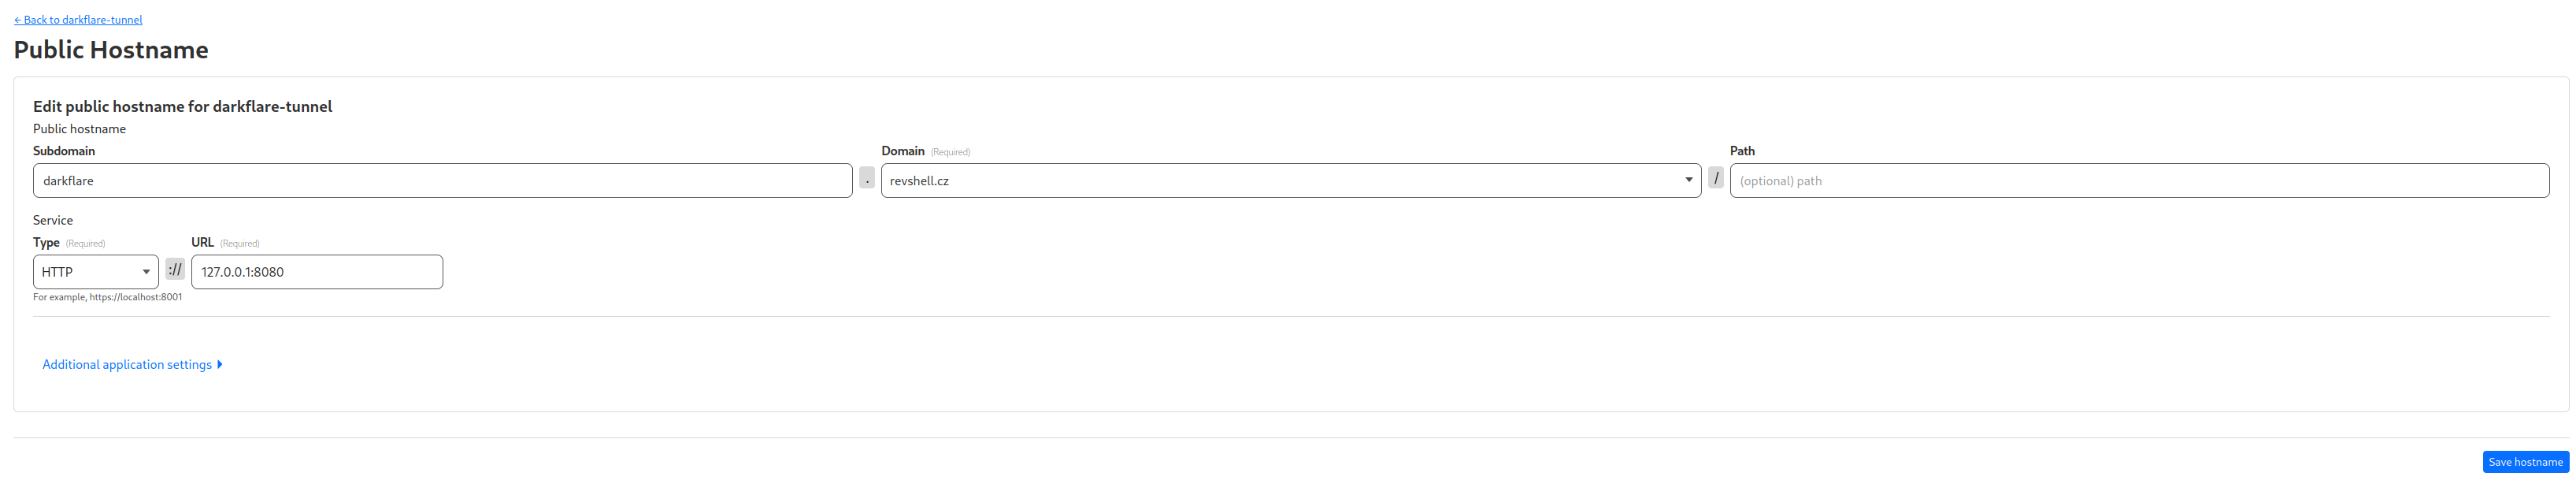The height and width of the screenshot is (480, 2576).
Task: Click the dropdown arrow on the Domain field
Action: [1689, 180]
